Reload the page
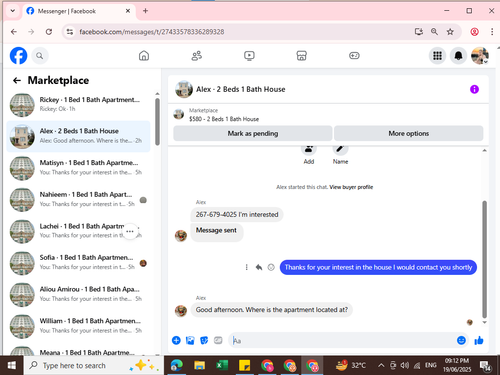Image resolution: width=500 pixels, height=375 pixels. point(49,32)
